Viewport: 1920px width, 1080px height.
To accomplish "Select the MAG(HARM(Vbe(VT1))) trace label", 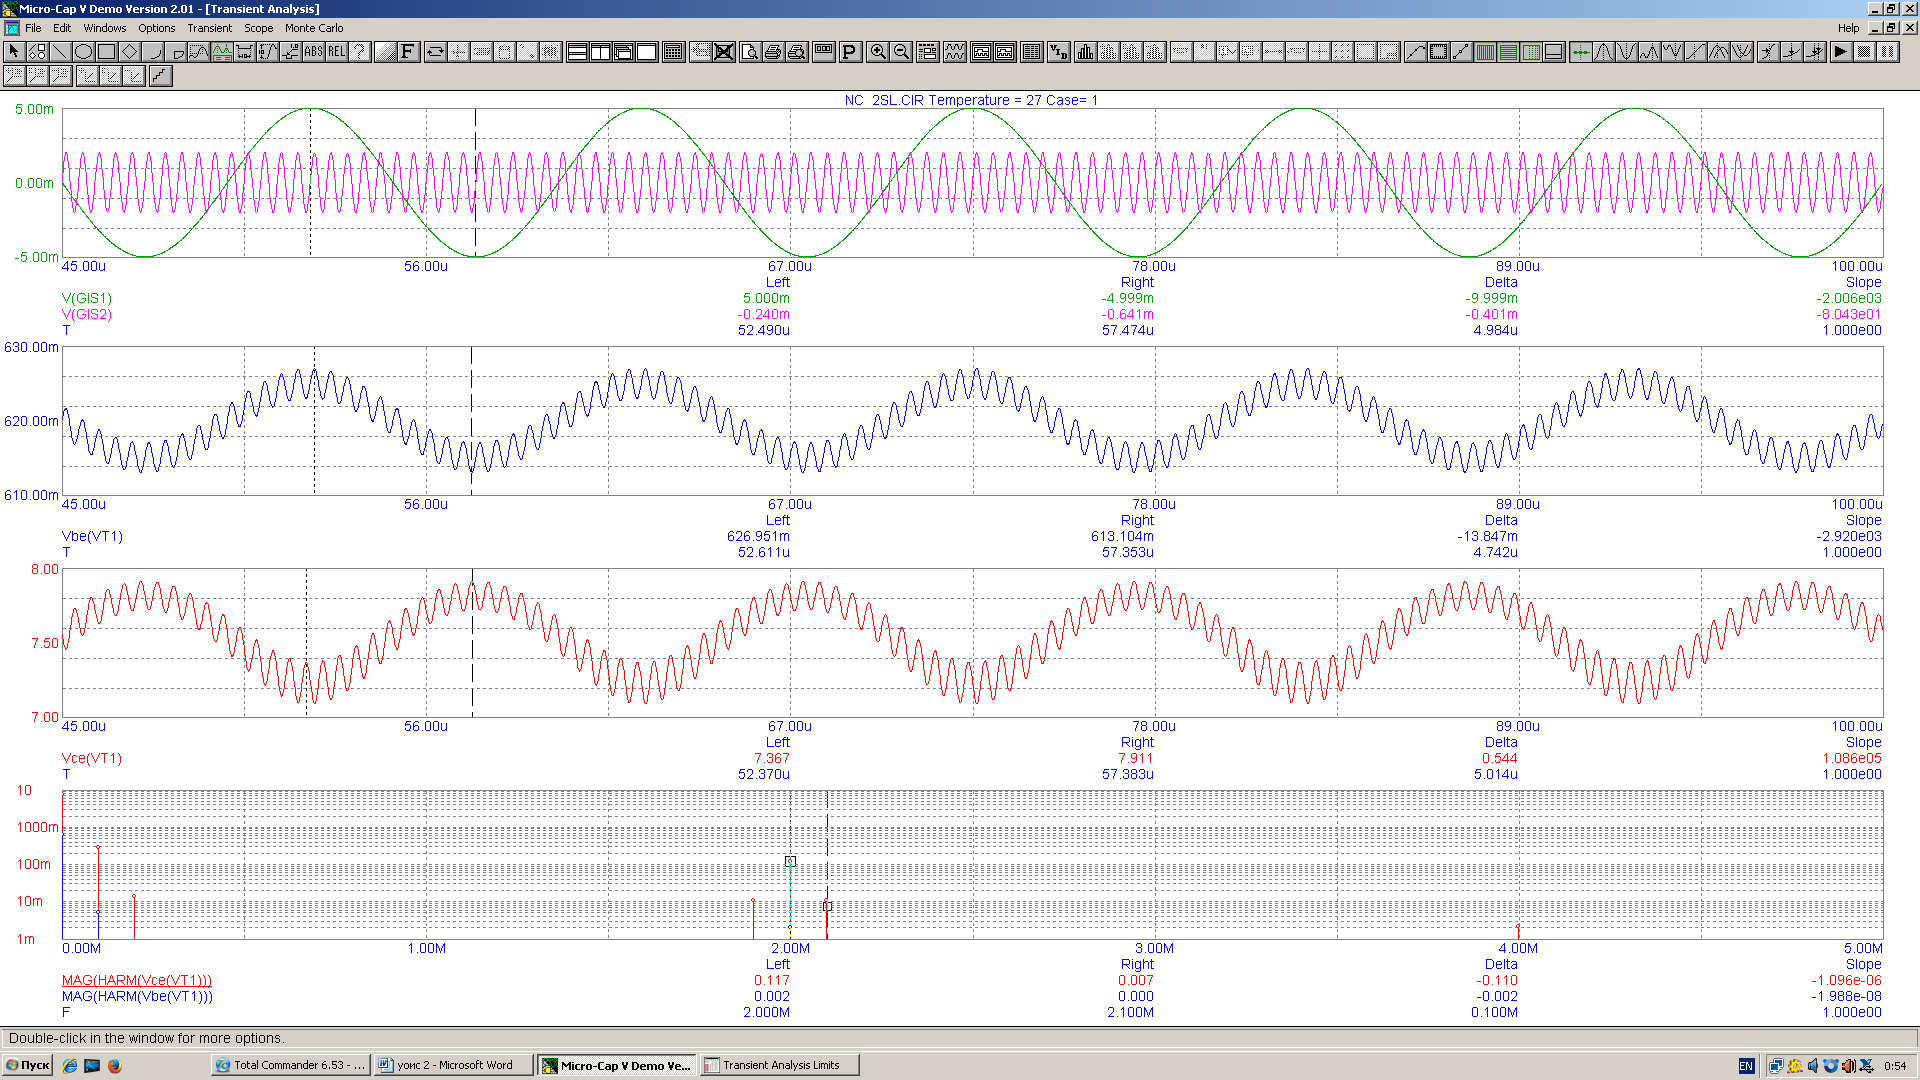I will [137, 996].
